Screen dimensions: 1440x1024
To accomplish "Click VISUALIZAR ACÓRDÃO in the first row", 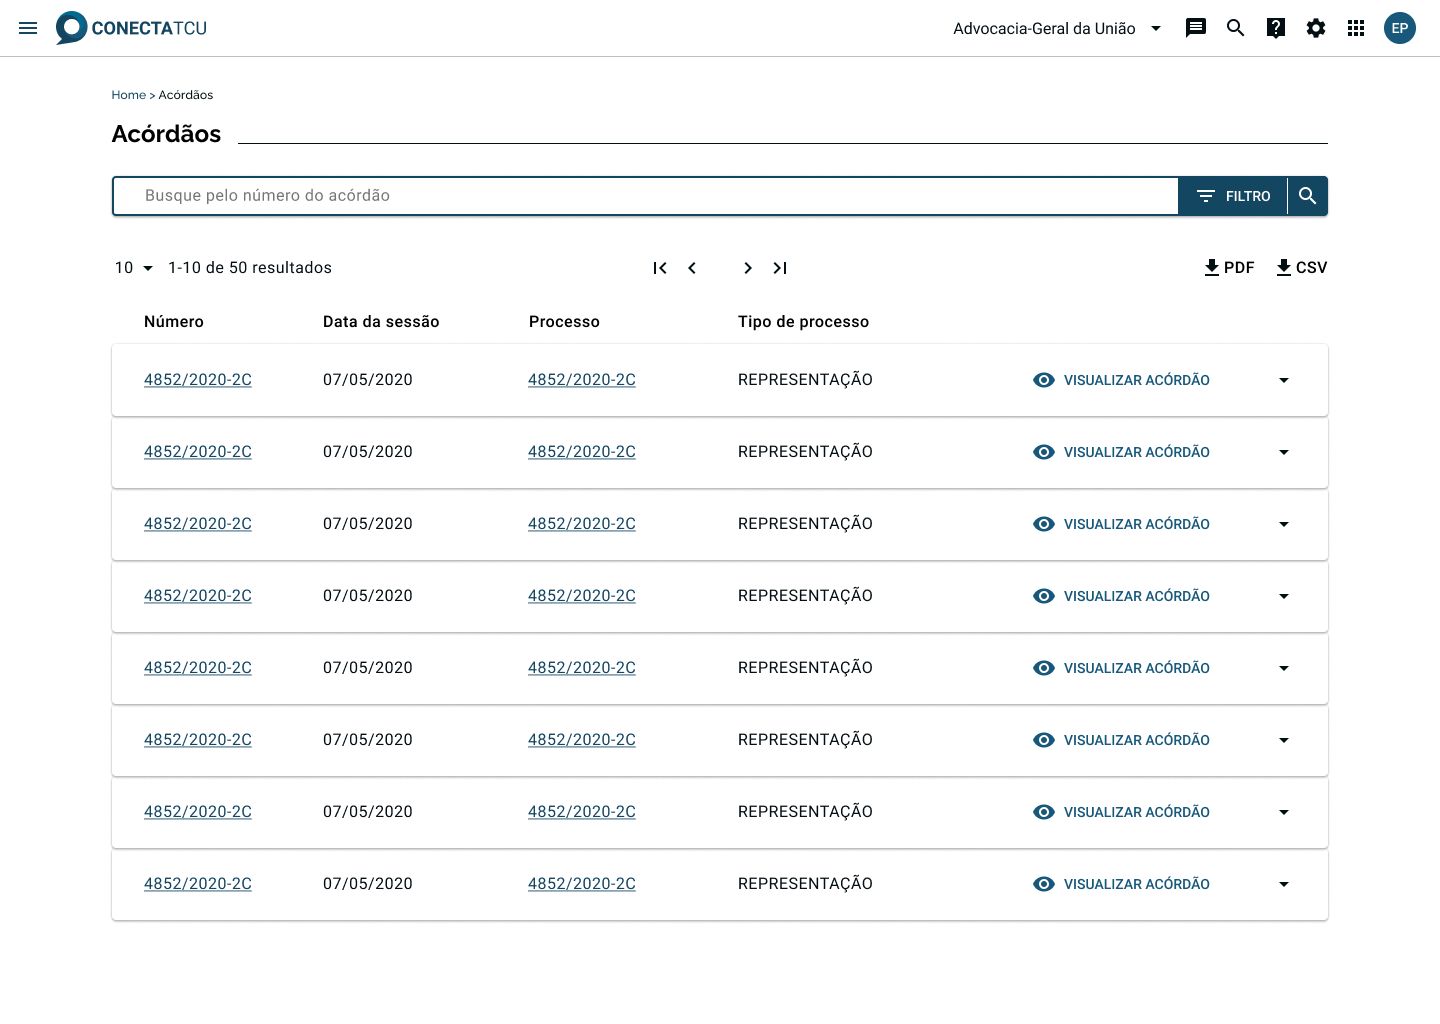I will click(x=1121, y=380).
